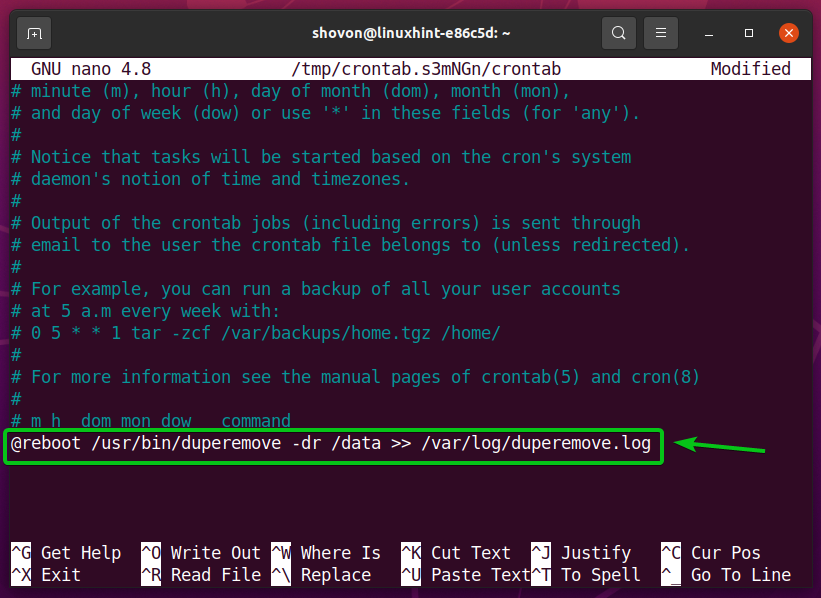Click the ^W Where Is shortcut
Viewport: 821px width, 598px height.
[326, 553]
